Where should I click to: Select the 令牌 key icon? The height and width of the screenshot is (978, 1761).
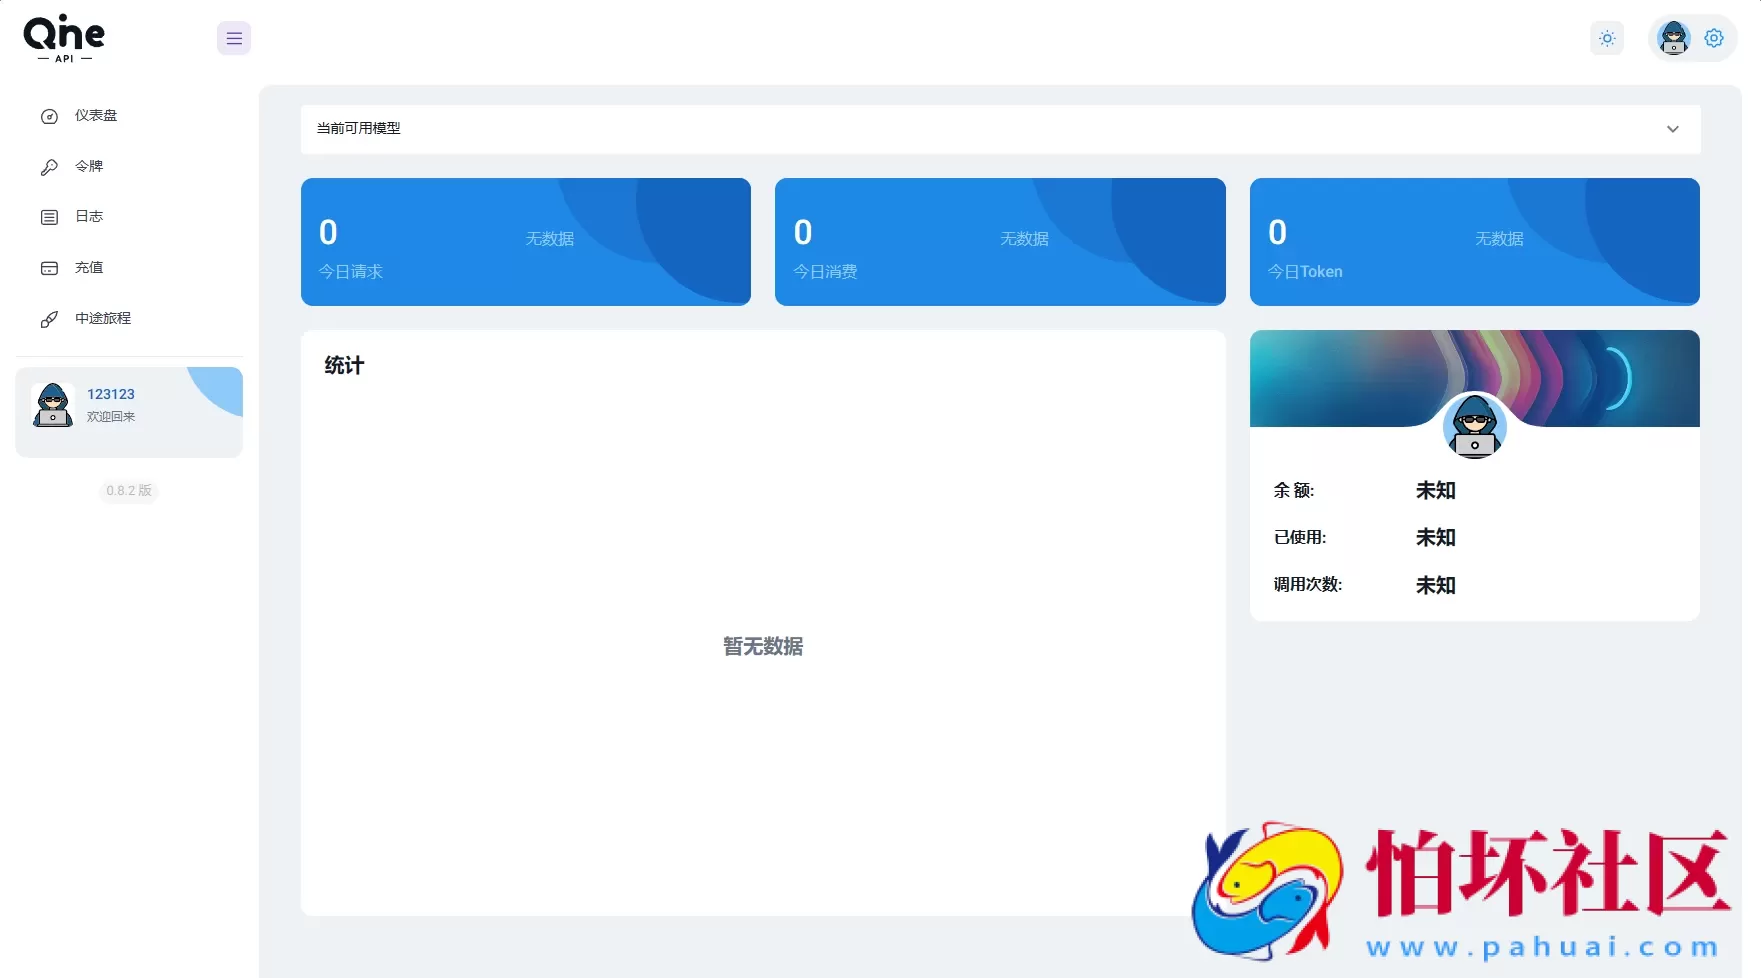(x=50, y=166)
